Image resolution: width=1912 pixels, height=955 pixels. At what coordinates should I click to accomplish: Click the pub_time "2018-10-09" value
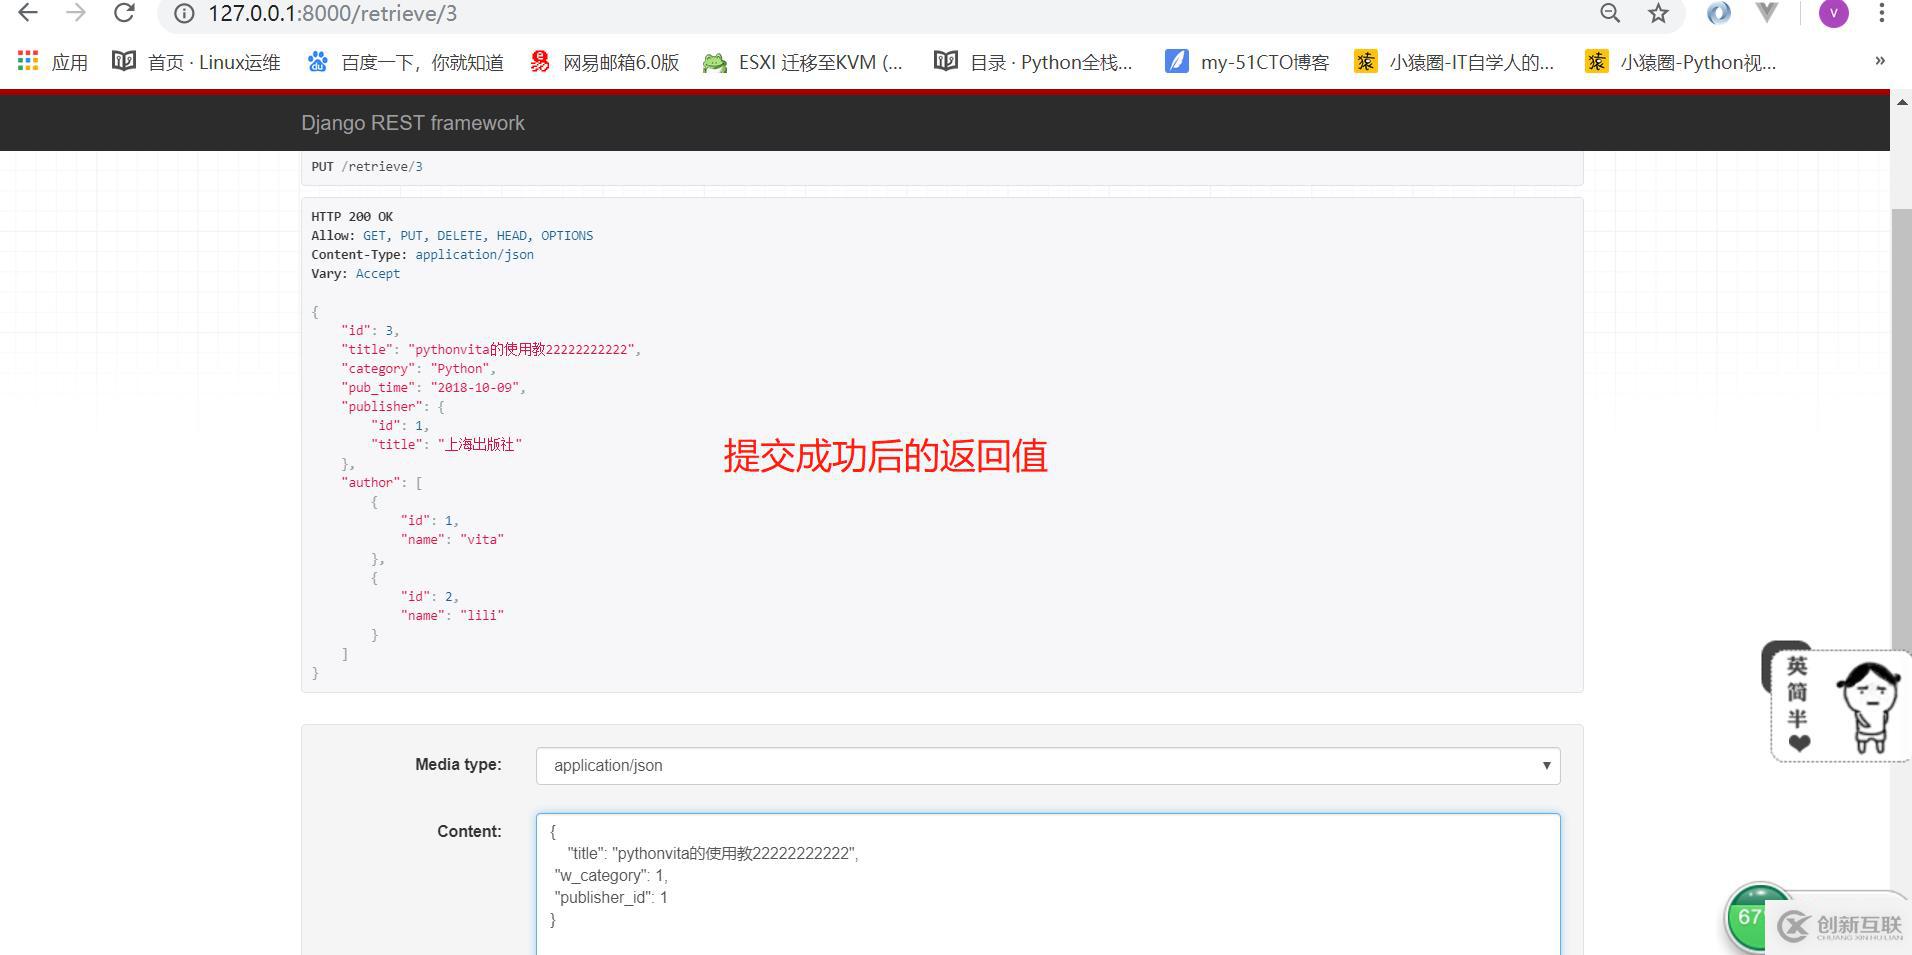pyautogui.click(x=475, y=387)
